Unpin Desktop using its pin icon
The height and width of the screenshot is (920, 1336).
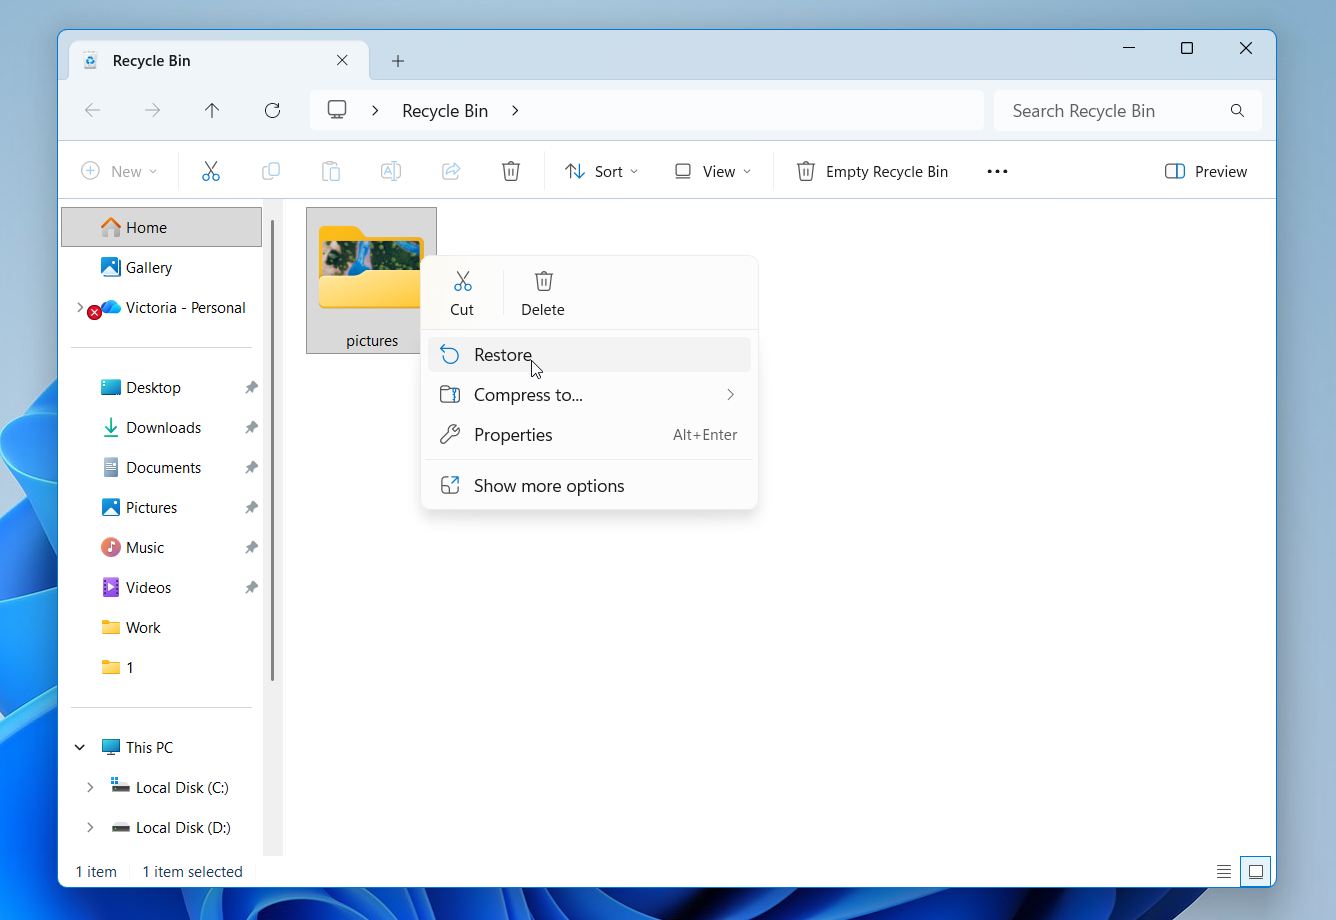(251, 387)
